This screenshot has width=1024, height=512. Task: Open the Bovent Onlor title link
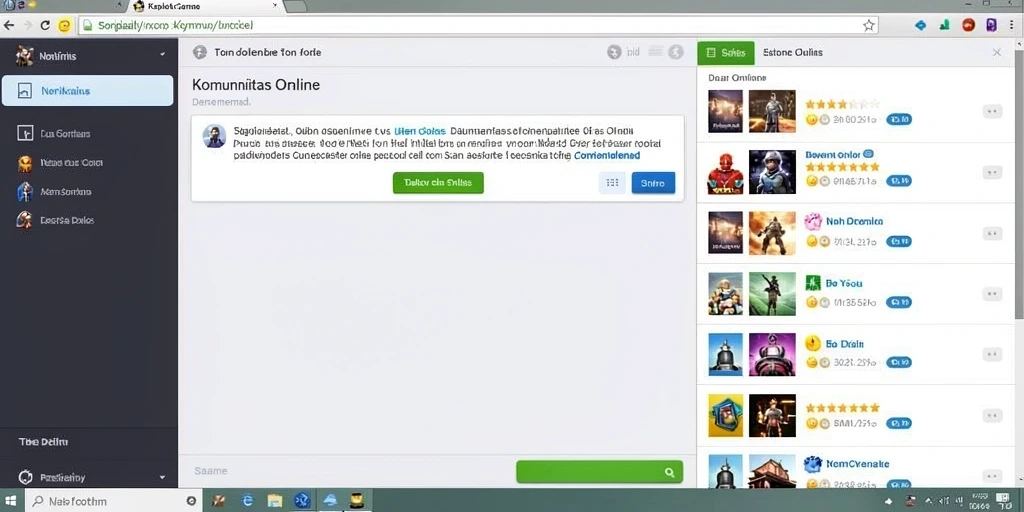tap(833, 154)
